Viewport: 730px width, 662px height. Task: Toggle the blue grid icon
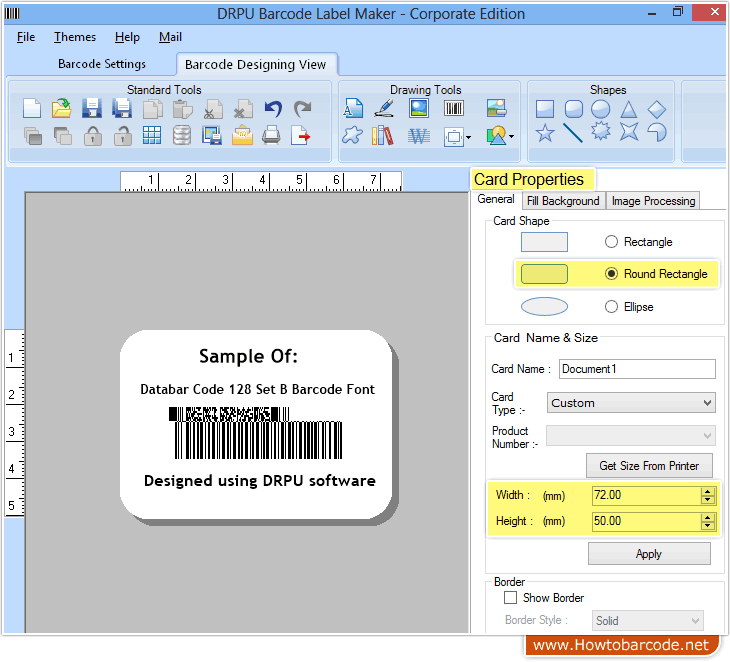[x=152, y=136]
